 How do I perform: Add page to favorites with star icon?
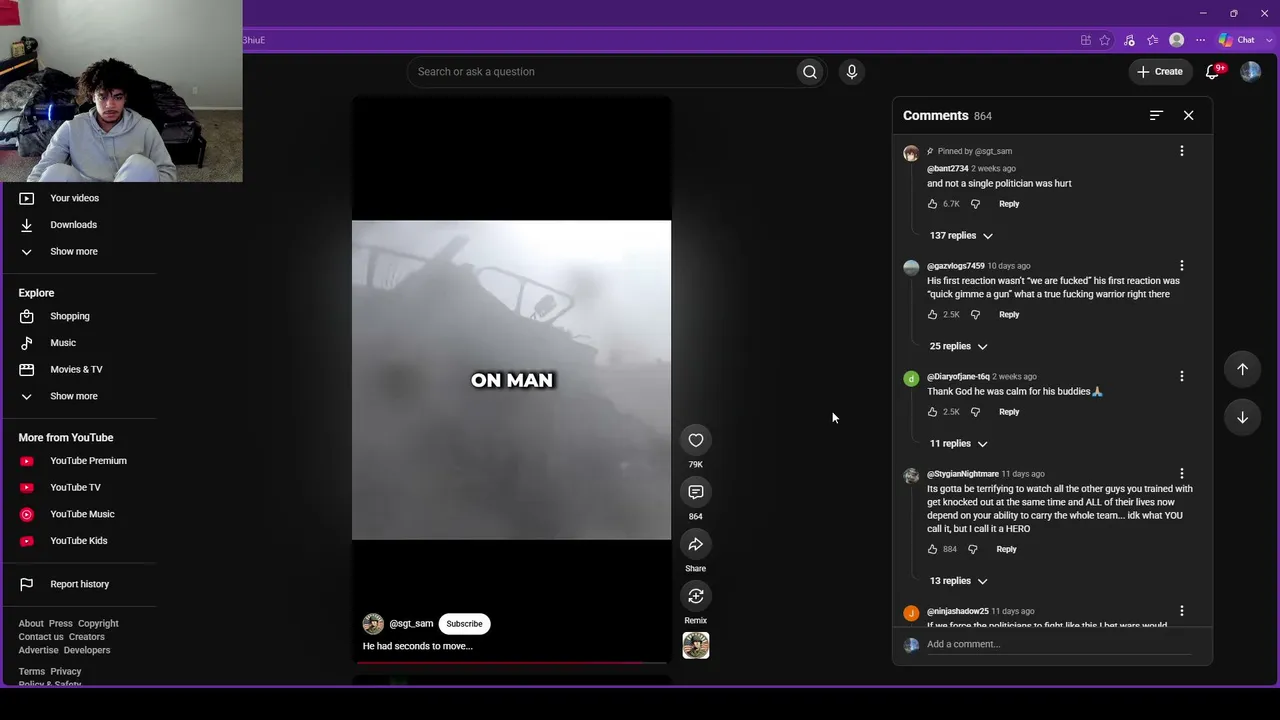pyautogui.click(x=1105, y=40)
